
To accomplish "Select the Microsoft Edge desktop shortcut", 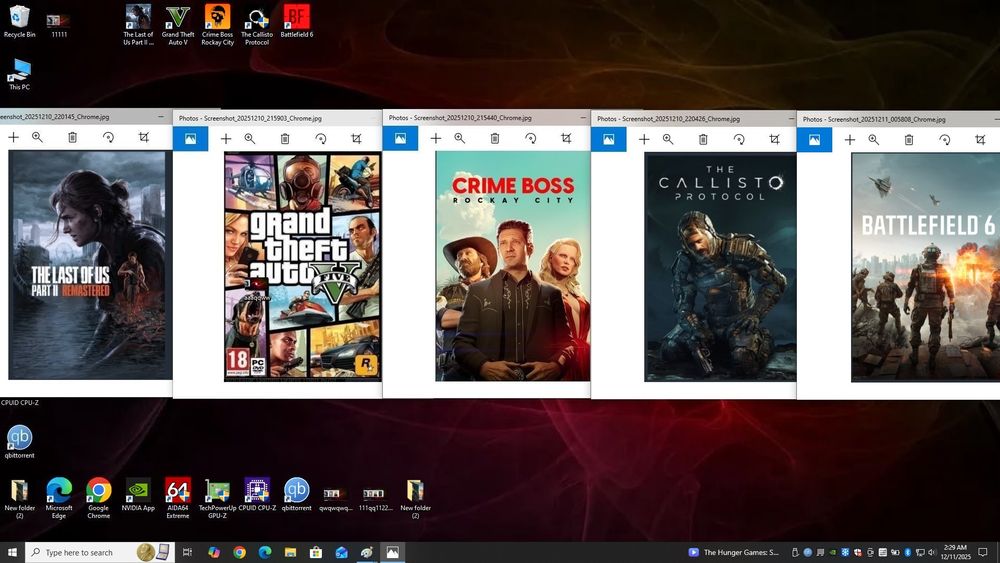I will click(x=59, y=498).
